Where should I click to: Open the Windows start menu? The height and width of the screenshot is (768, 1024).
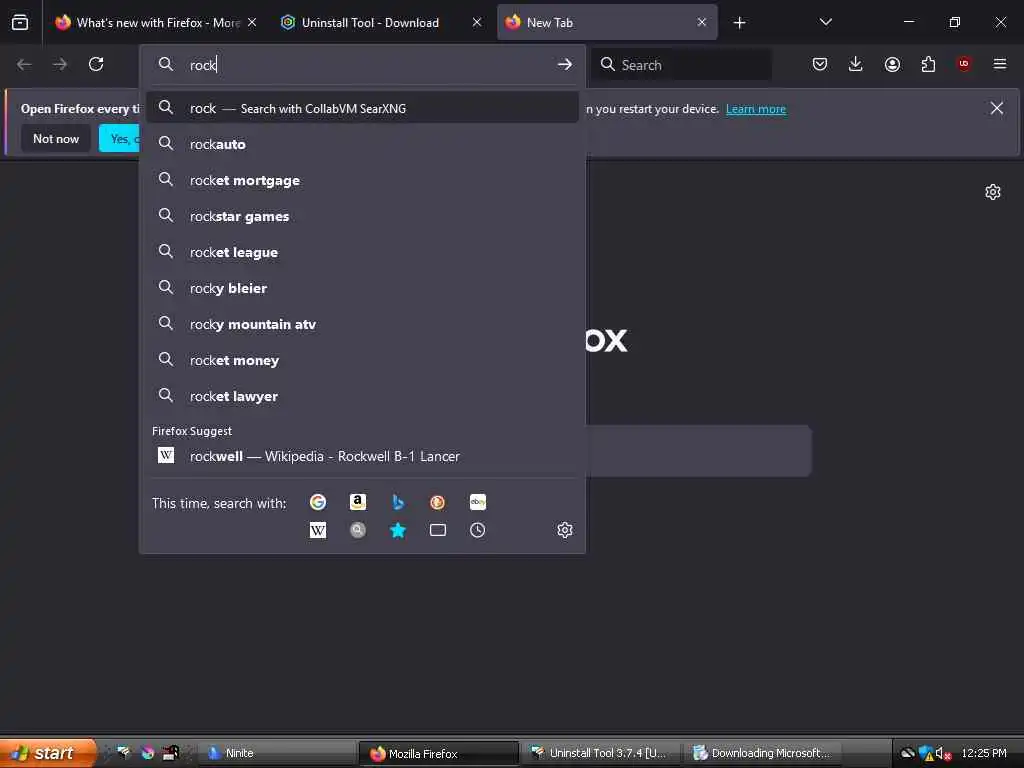coord(48,753)
